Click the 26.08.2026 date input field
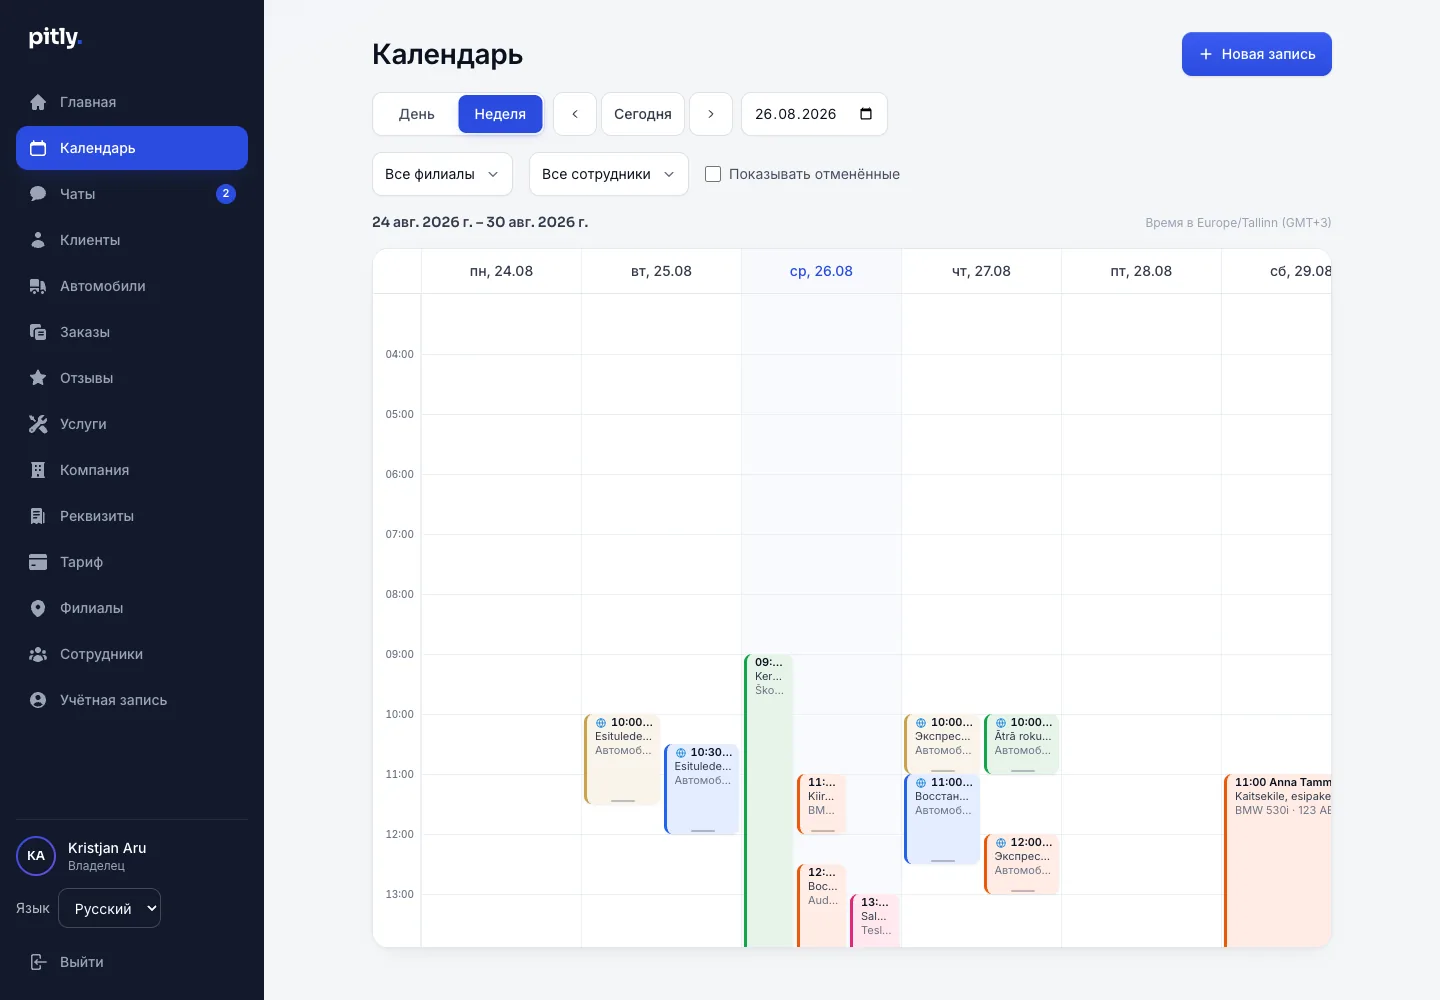 point(814,114)
